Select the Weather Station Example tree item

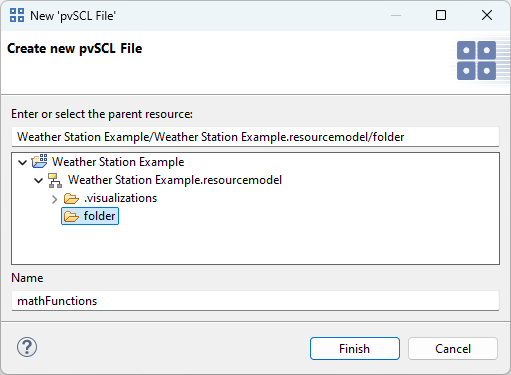(x=118, y=162)
